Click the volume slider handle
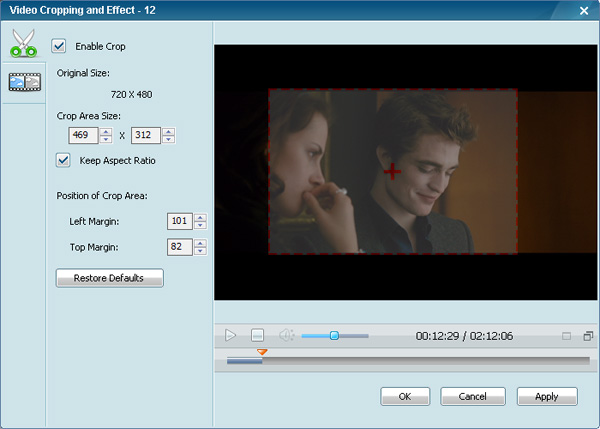Image resolution: width=600 pixels, height=429 pixels. [x=334, y=336]
